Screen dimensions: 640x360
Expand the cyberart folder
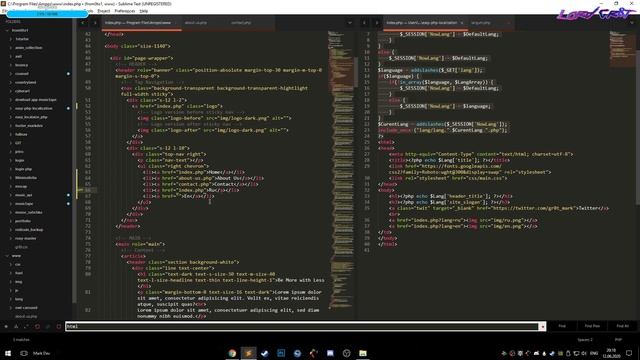11,91
